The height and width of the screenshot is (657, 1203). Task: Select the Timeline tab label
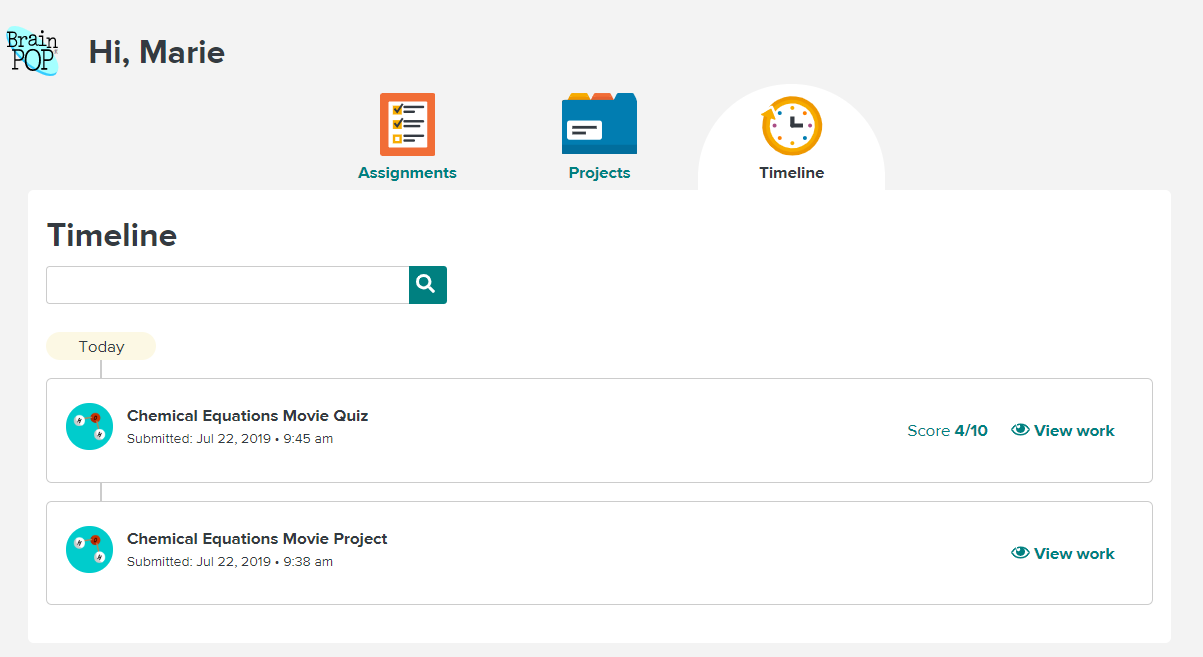coord(791,173)
